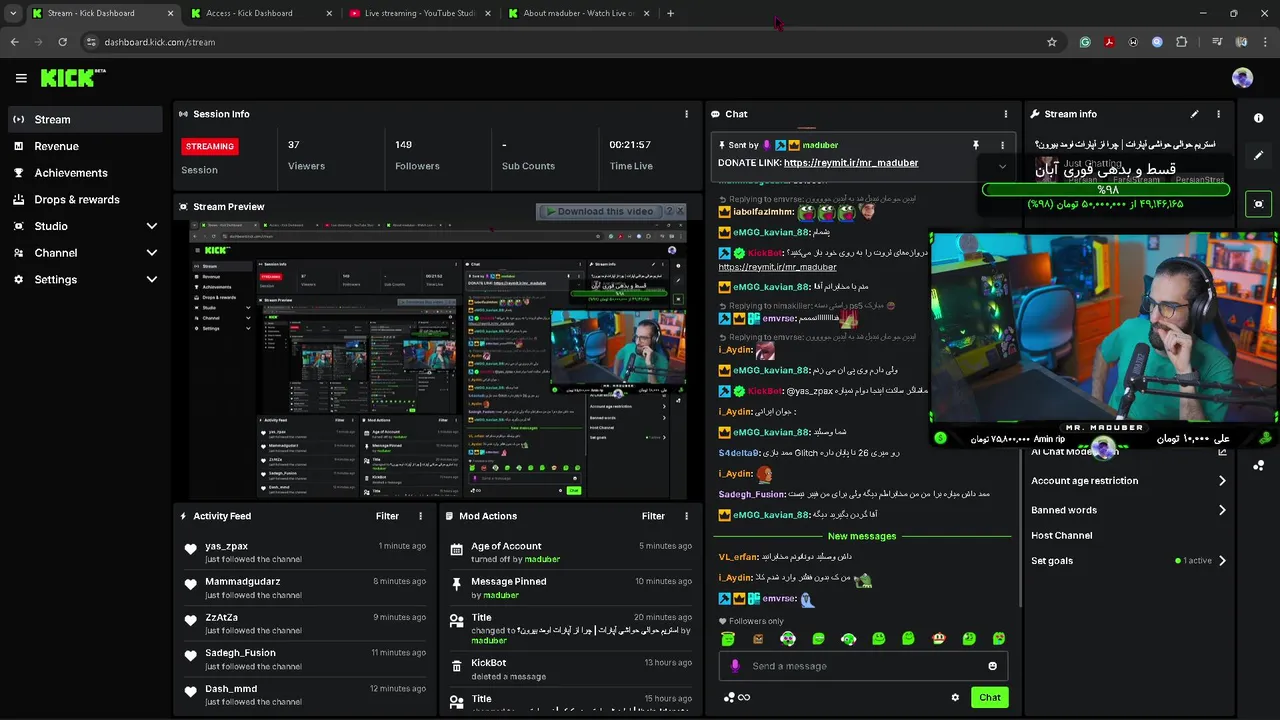Open Banned words settings
This screenshot has height=720, width=1280.
point(1128,510)
